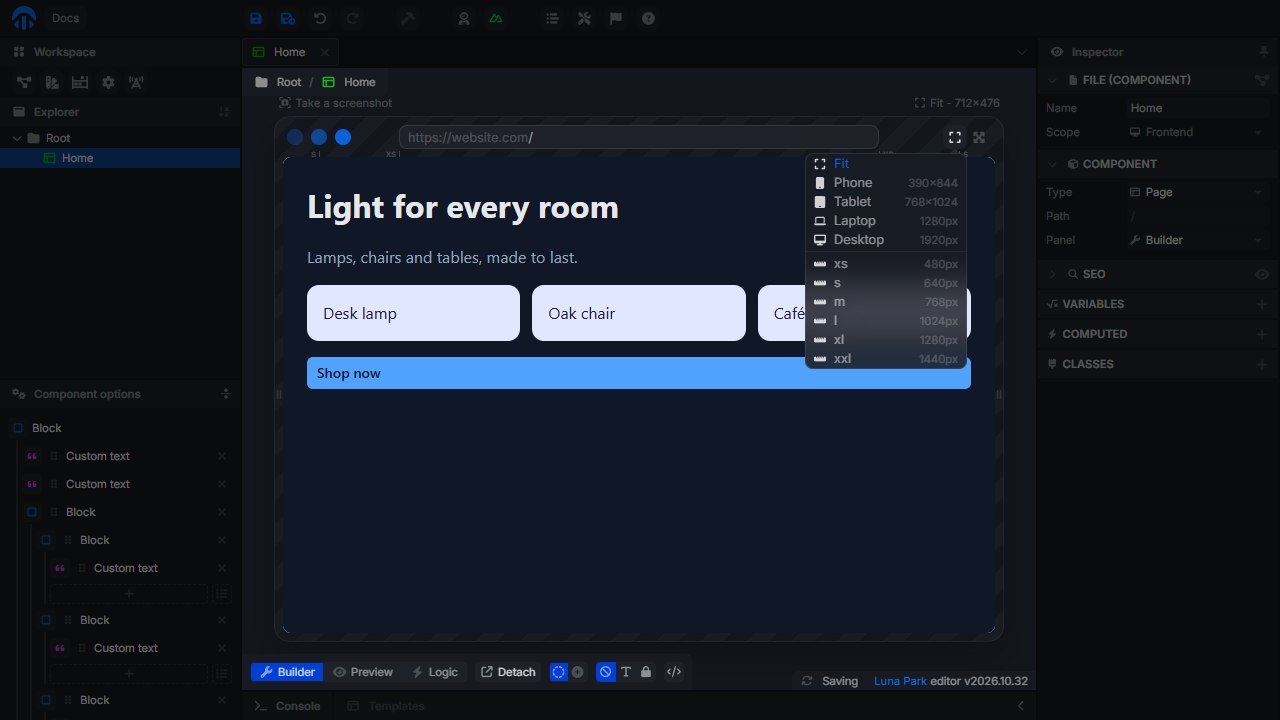Collapse the COMPONENT section
Image resolution: width=1280 pixels, height=720 pixels.
tap(1053, 164)
